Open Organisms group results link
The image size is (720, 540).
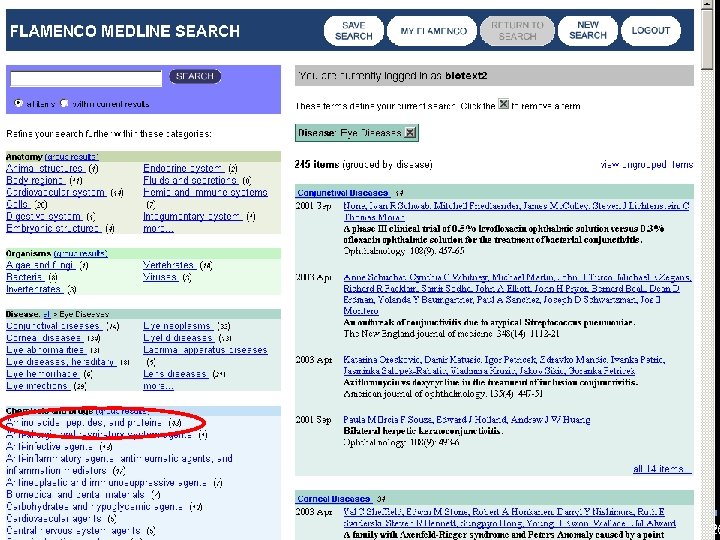81,253
